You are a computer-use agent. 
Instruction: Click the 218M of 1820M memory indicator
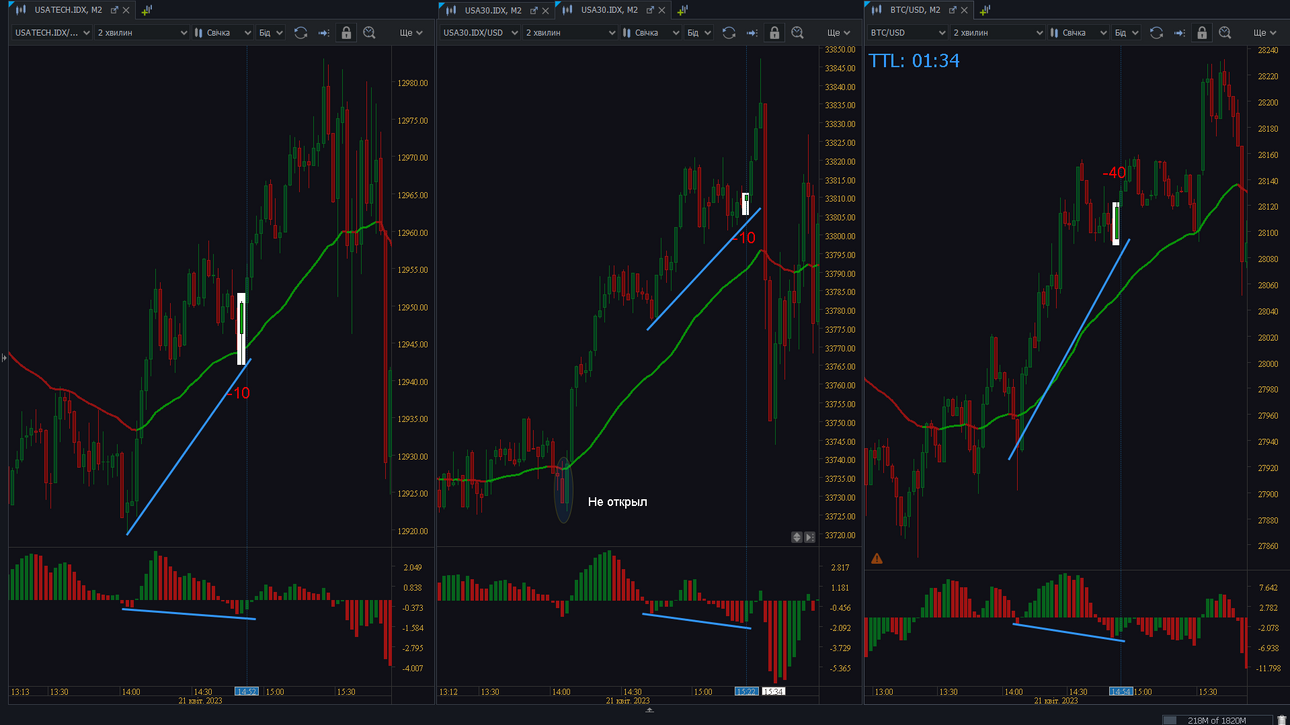1218,720
